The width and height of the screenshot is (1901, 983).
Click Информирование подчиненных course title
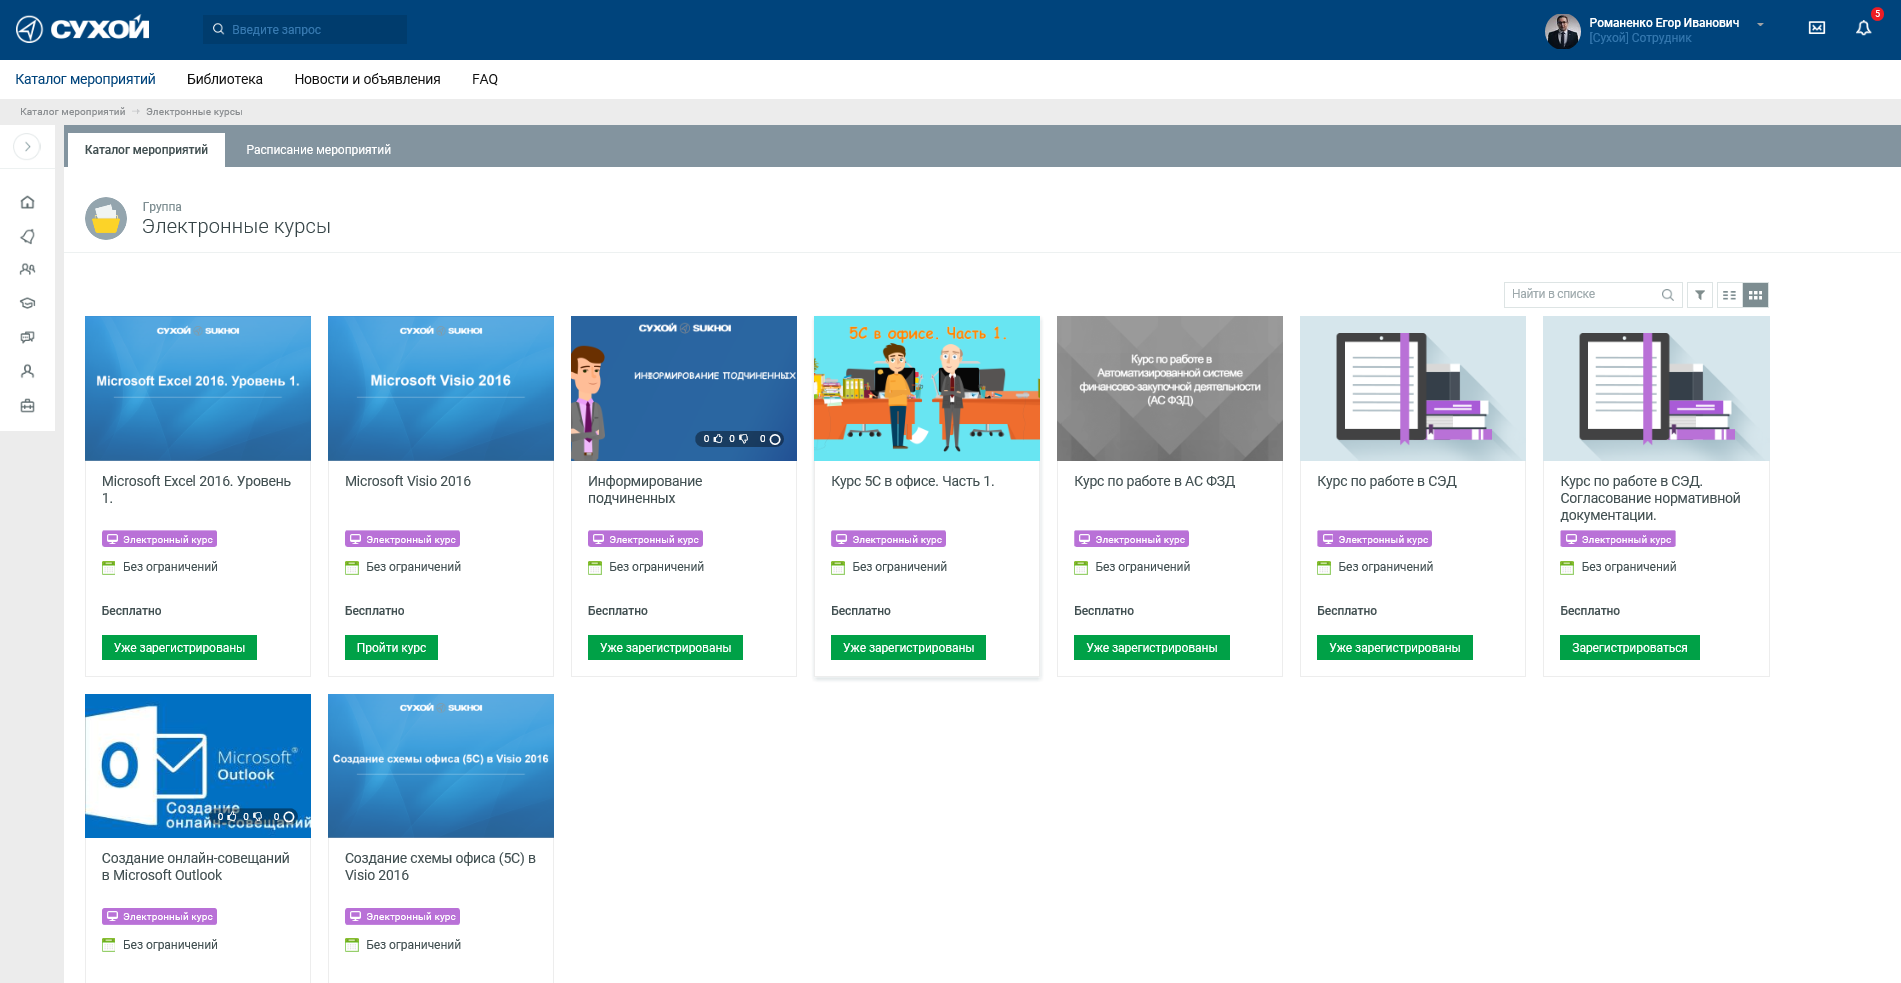(645, 490)
